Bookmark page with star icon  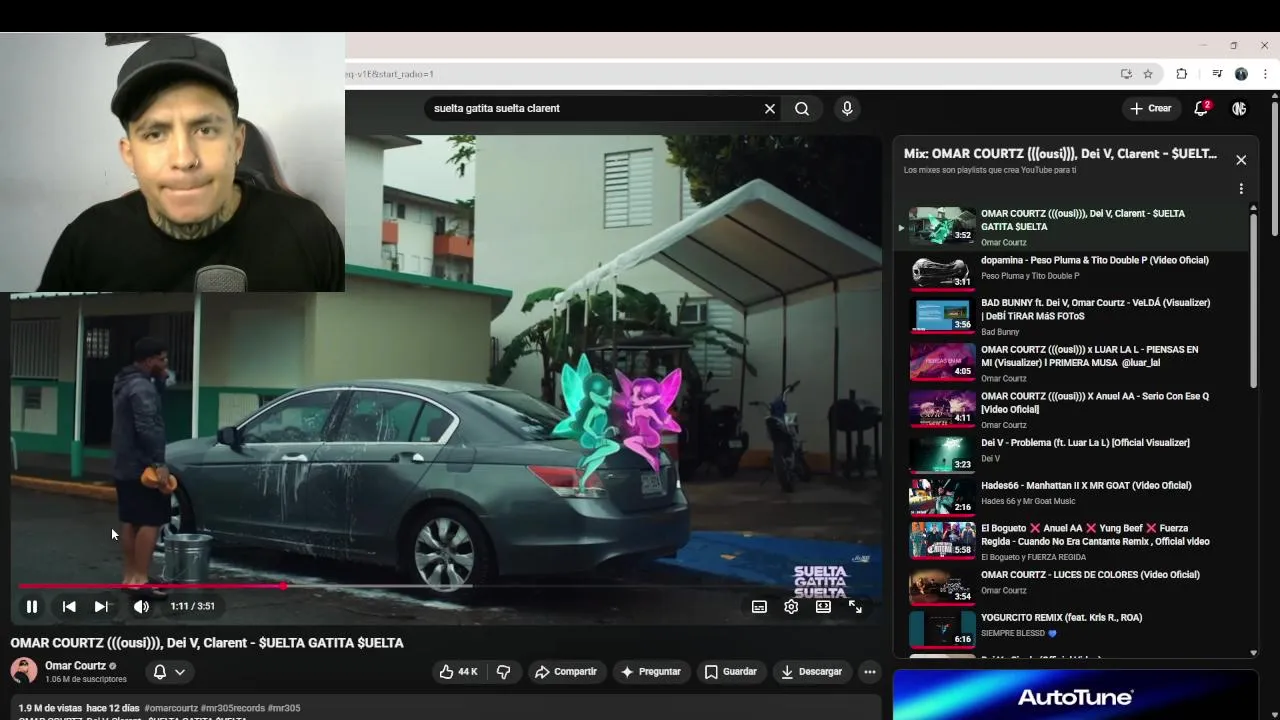click(x=1148, y=74)
